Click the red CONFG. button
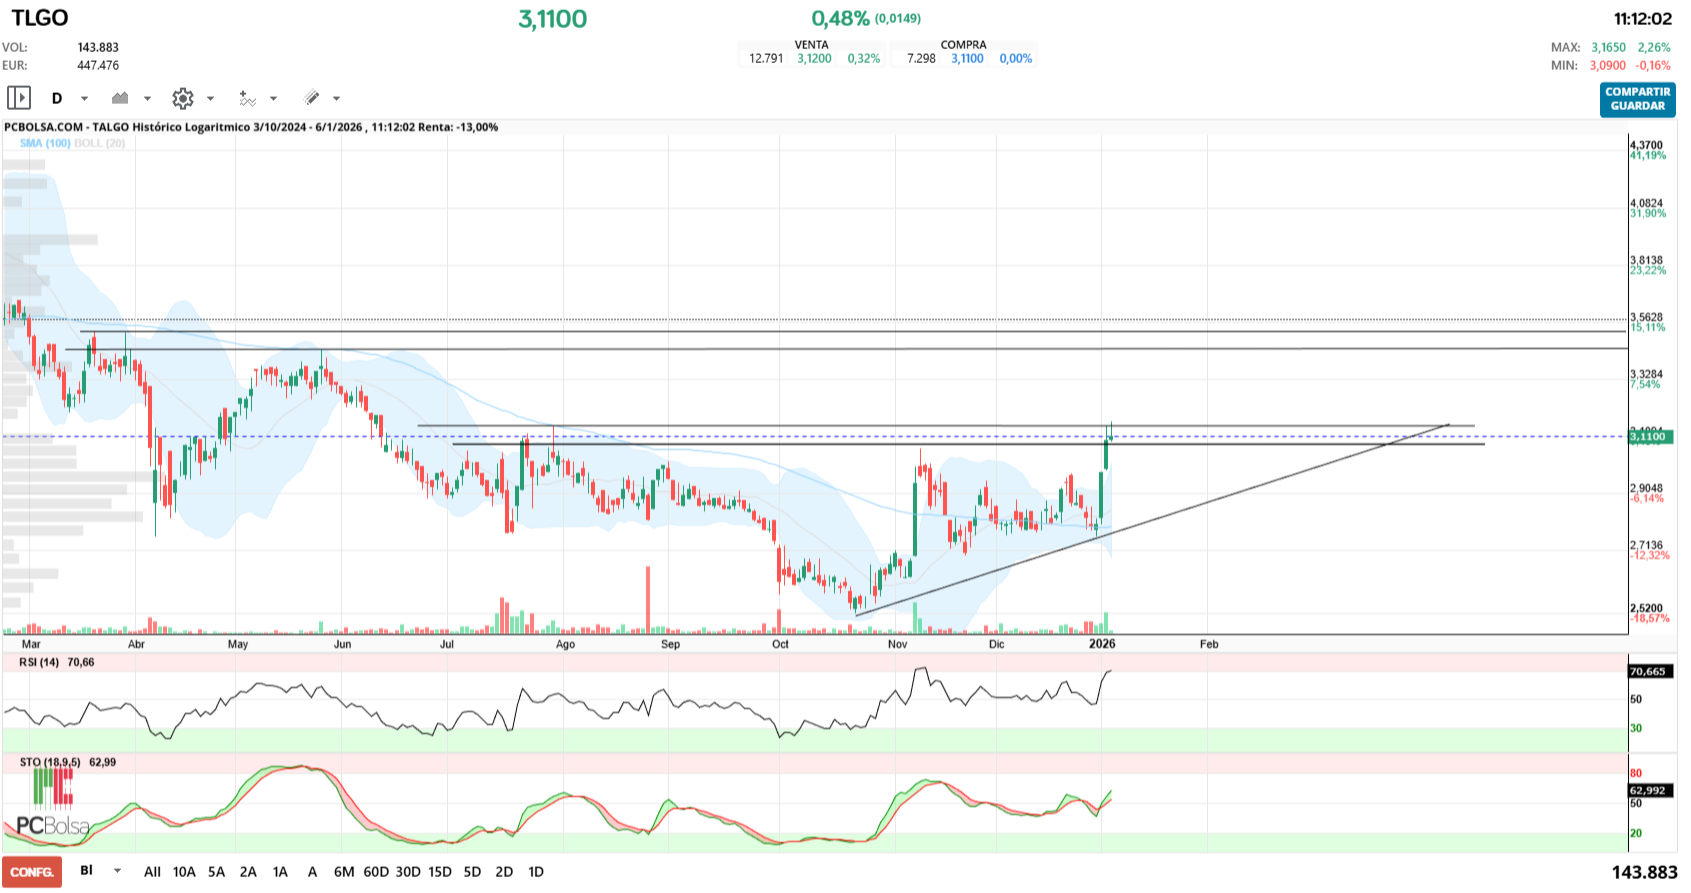Image resolution: width=1691 pixels, height=893 pixels. (32, 872)
